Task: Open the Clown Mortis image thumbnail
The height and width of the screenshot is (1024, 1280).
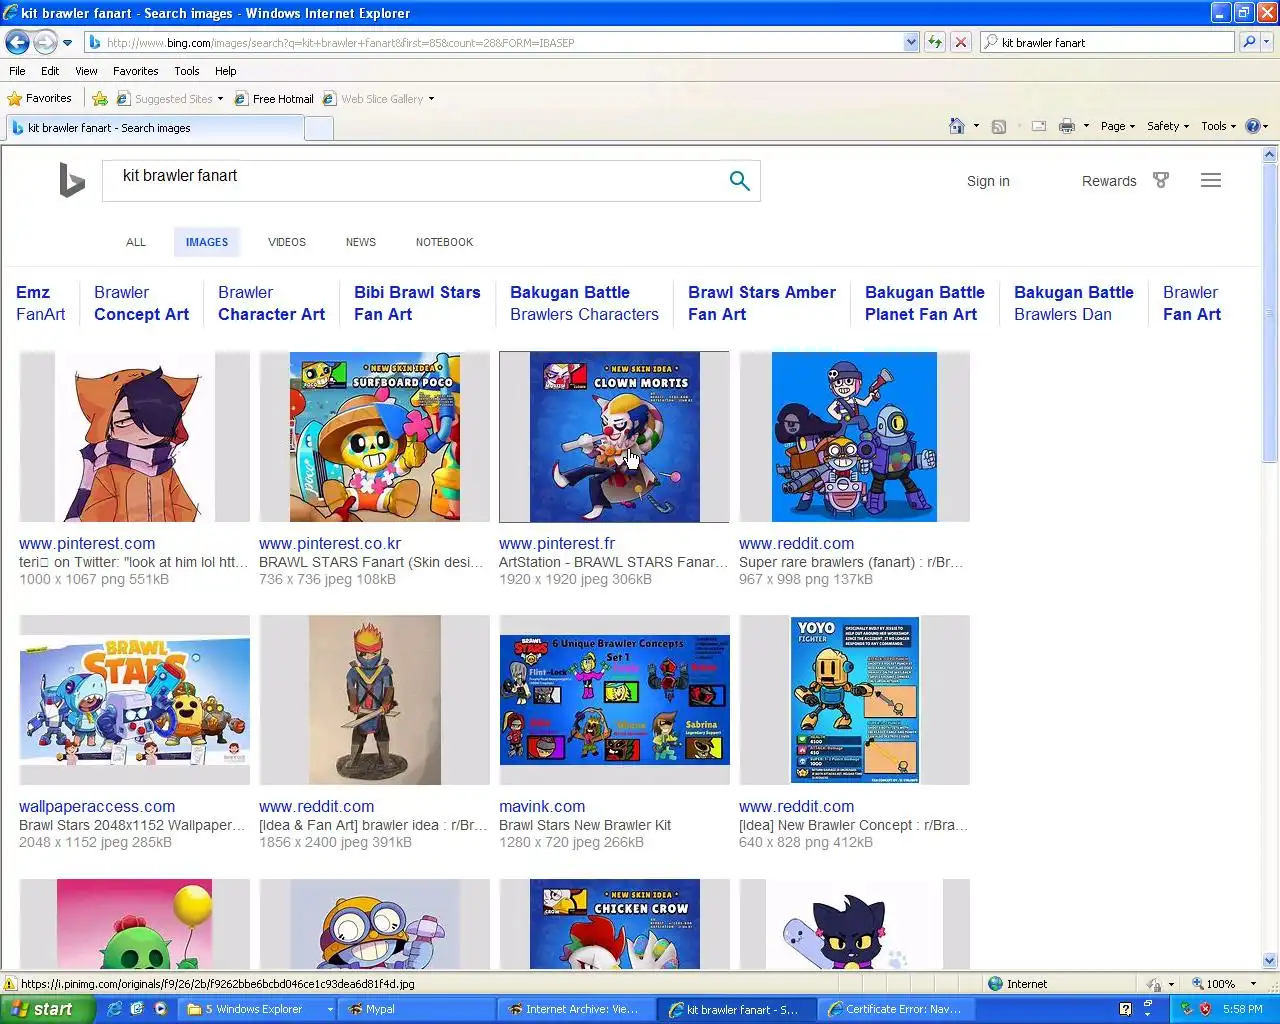Action: (x=614, y=436)
